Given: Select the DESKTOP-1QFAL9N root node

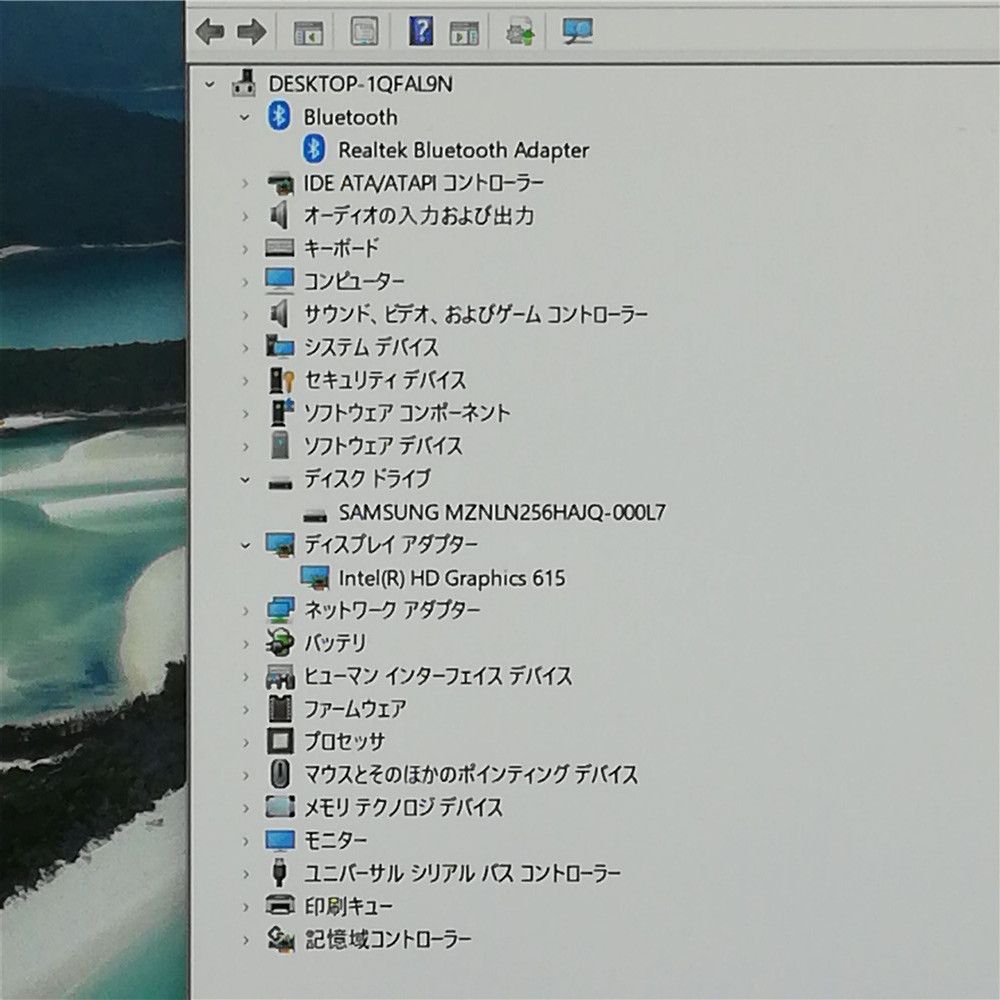Looking at the screenshot, I should (360, 84).
